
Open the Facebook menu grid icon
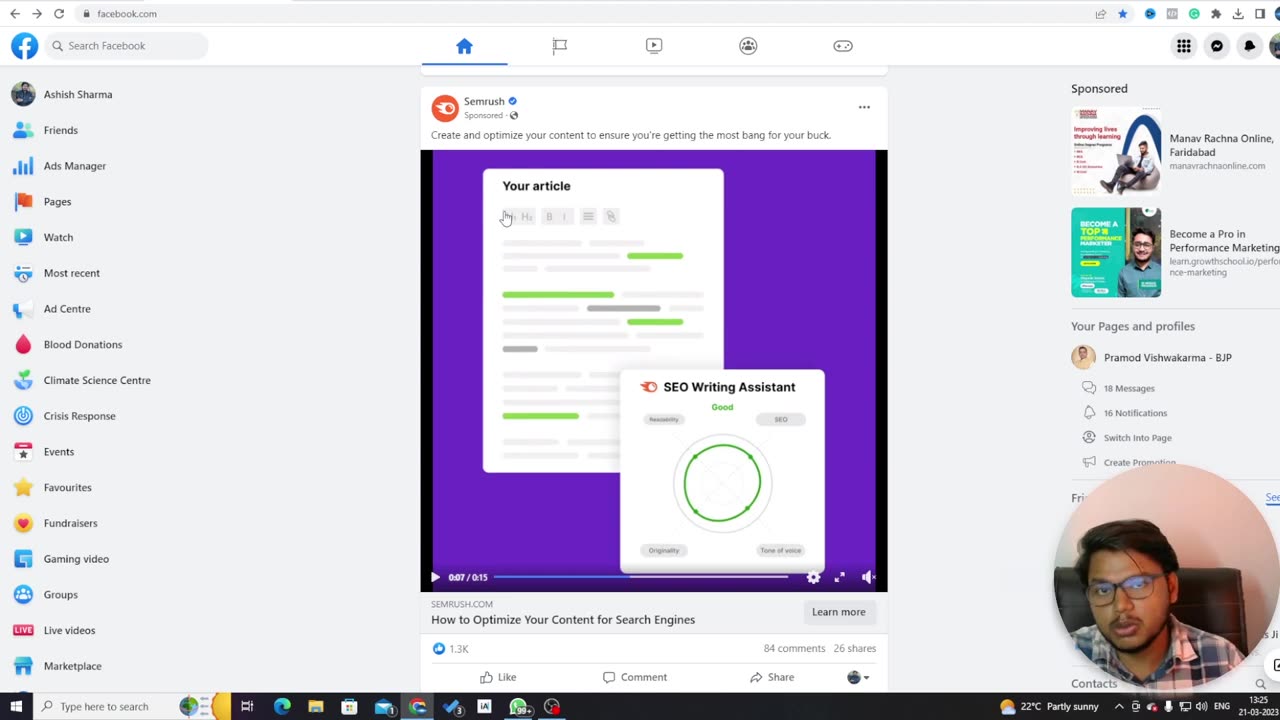click(x=1184, y=46)
